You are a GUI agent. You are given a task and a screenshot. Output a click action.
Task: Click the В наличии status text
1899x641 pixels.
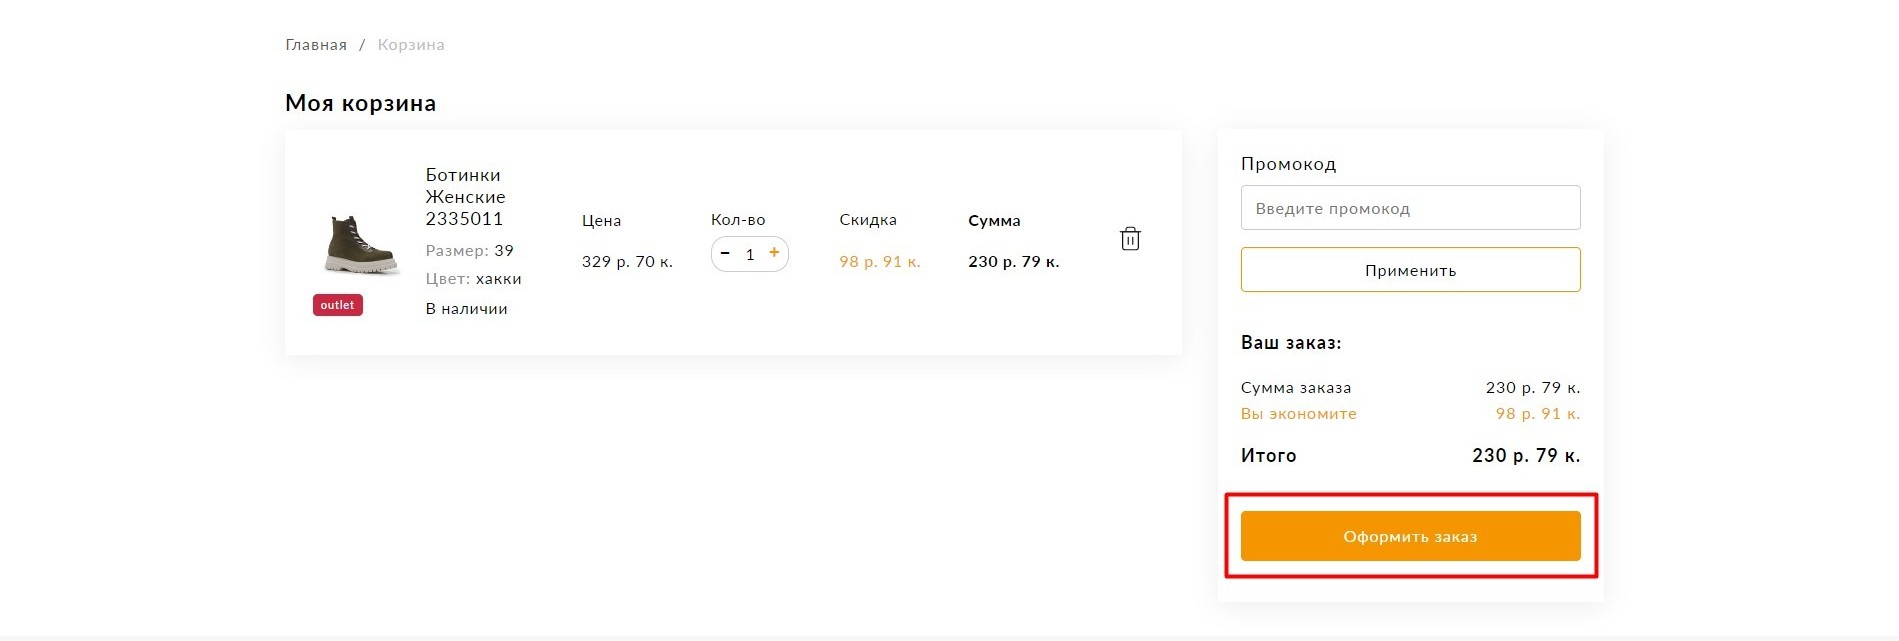466,309
